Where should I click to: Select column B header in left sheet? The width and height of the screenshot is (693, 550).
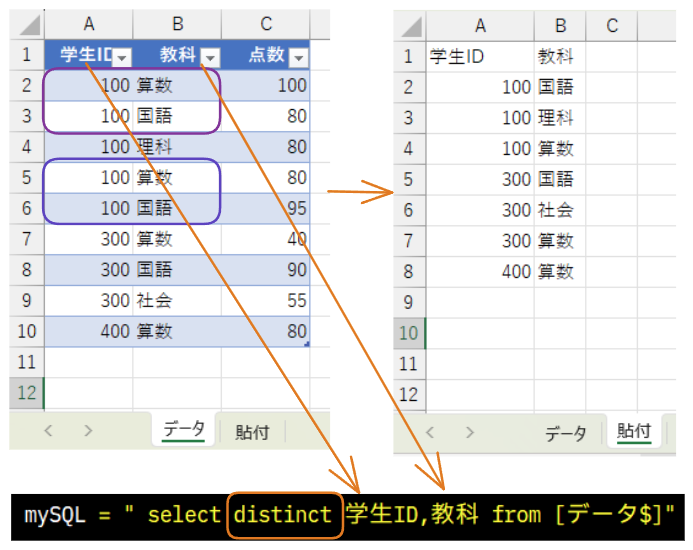point(177,24)
